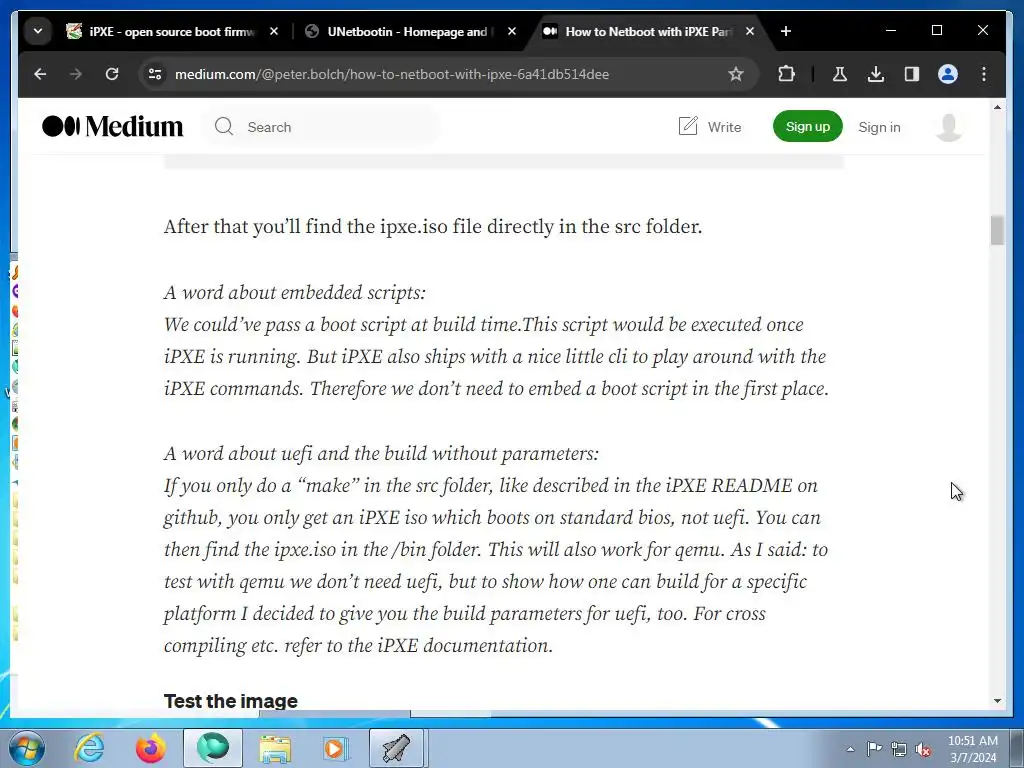Close the UNetbootin tab
The image size is (1024, 768).
click(512, 31)
